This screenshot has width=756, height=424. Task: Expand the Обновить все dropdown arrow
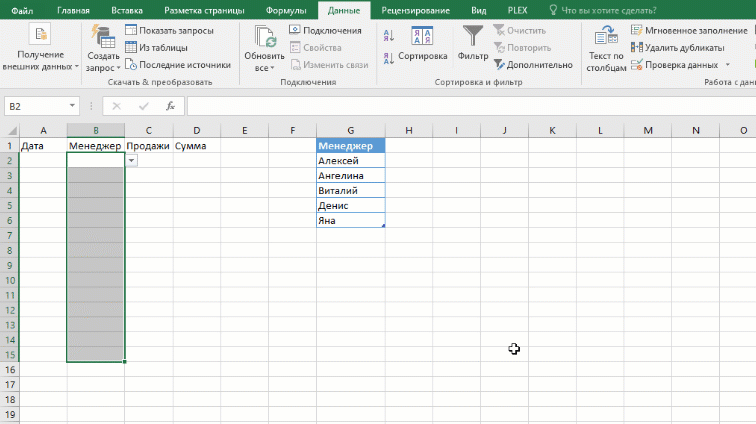pos(272,68)
